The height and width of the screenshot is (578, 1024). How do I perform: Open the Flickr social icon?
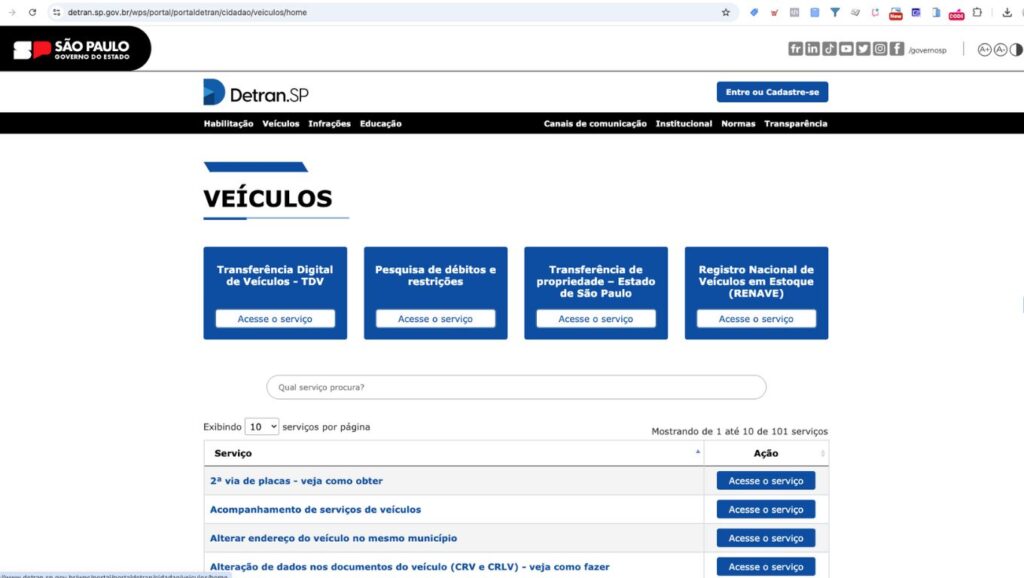(x=795, y=49)
